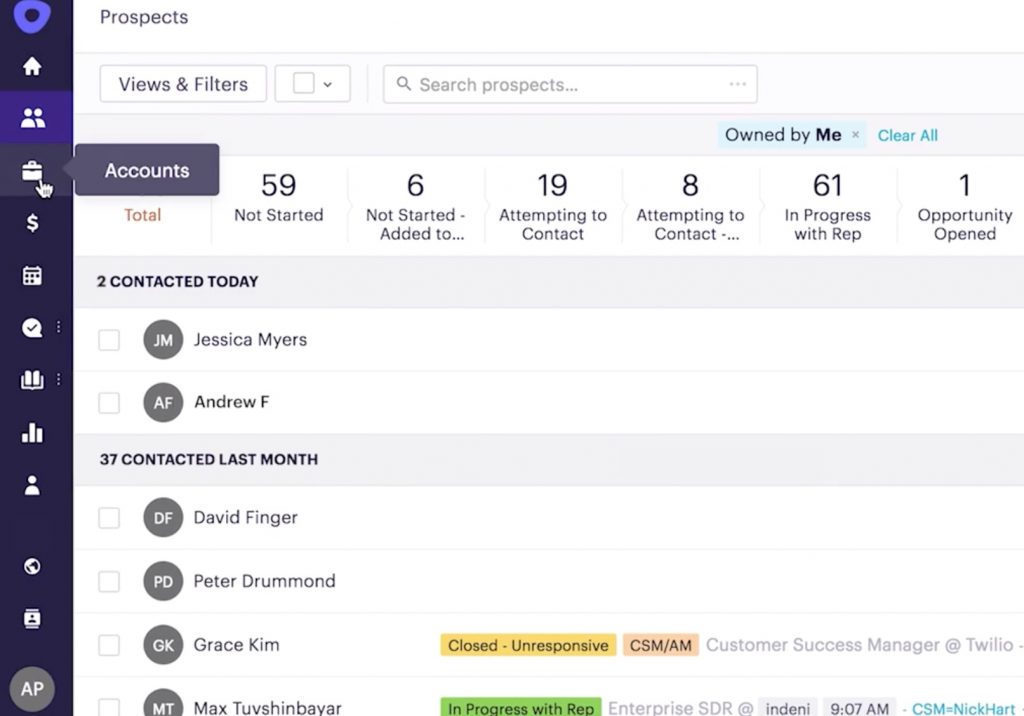
Task: Open Opportunities via the dollar sign icon
Action: (33, 221)
